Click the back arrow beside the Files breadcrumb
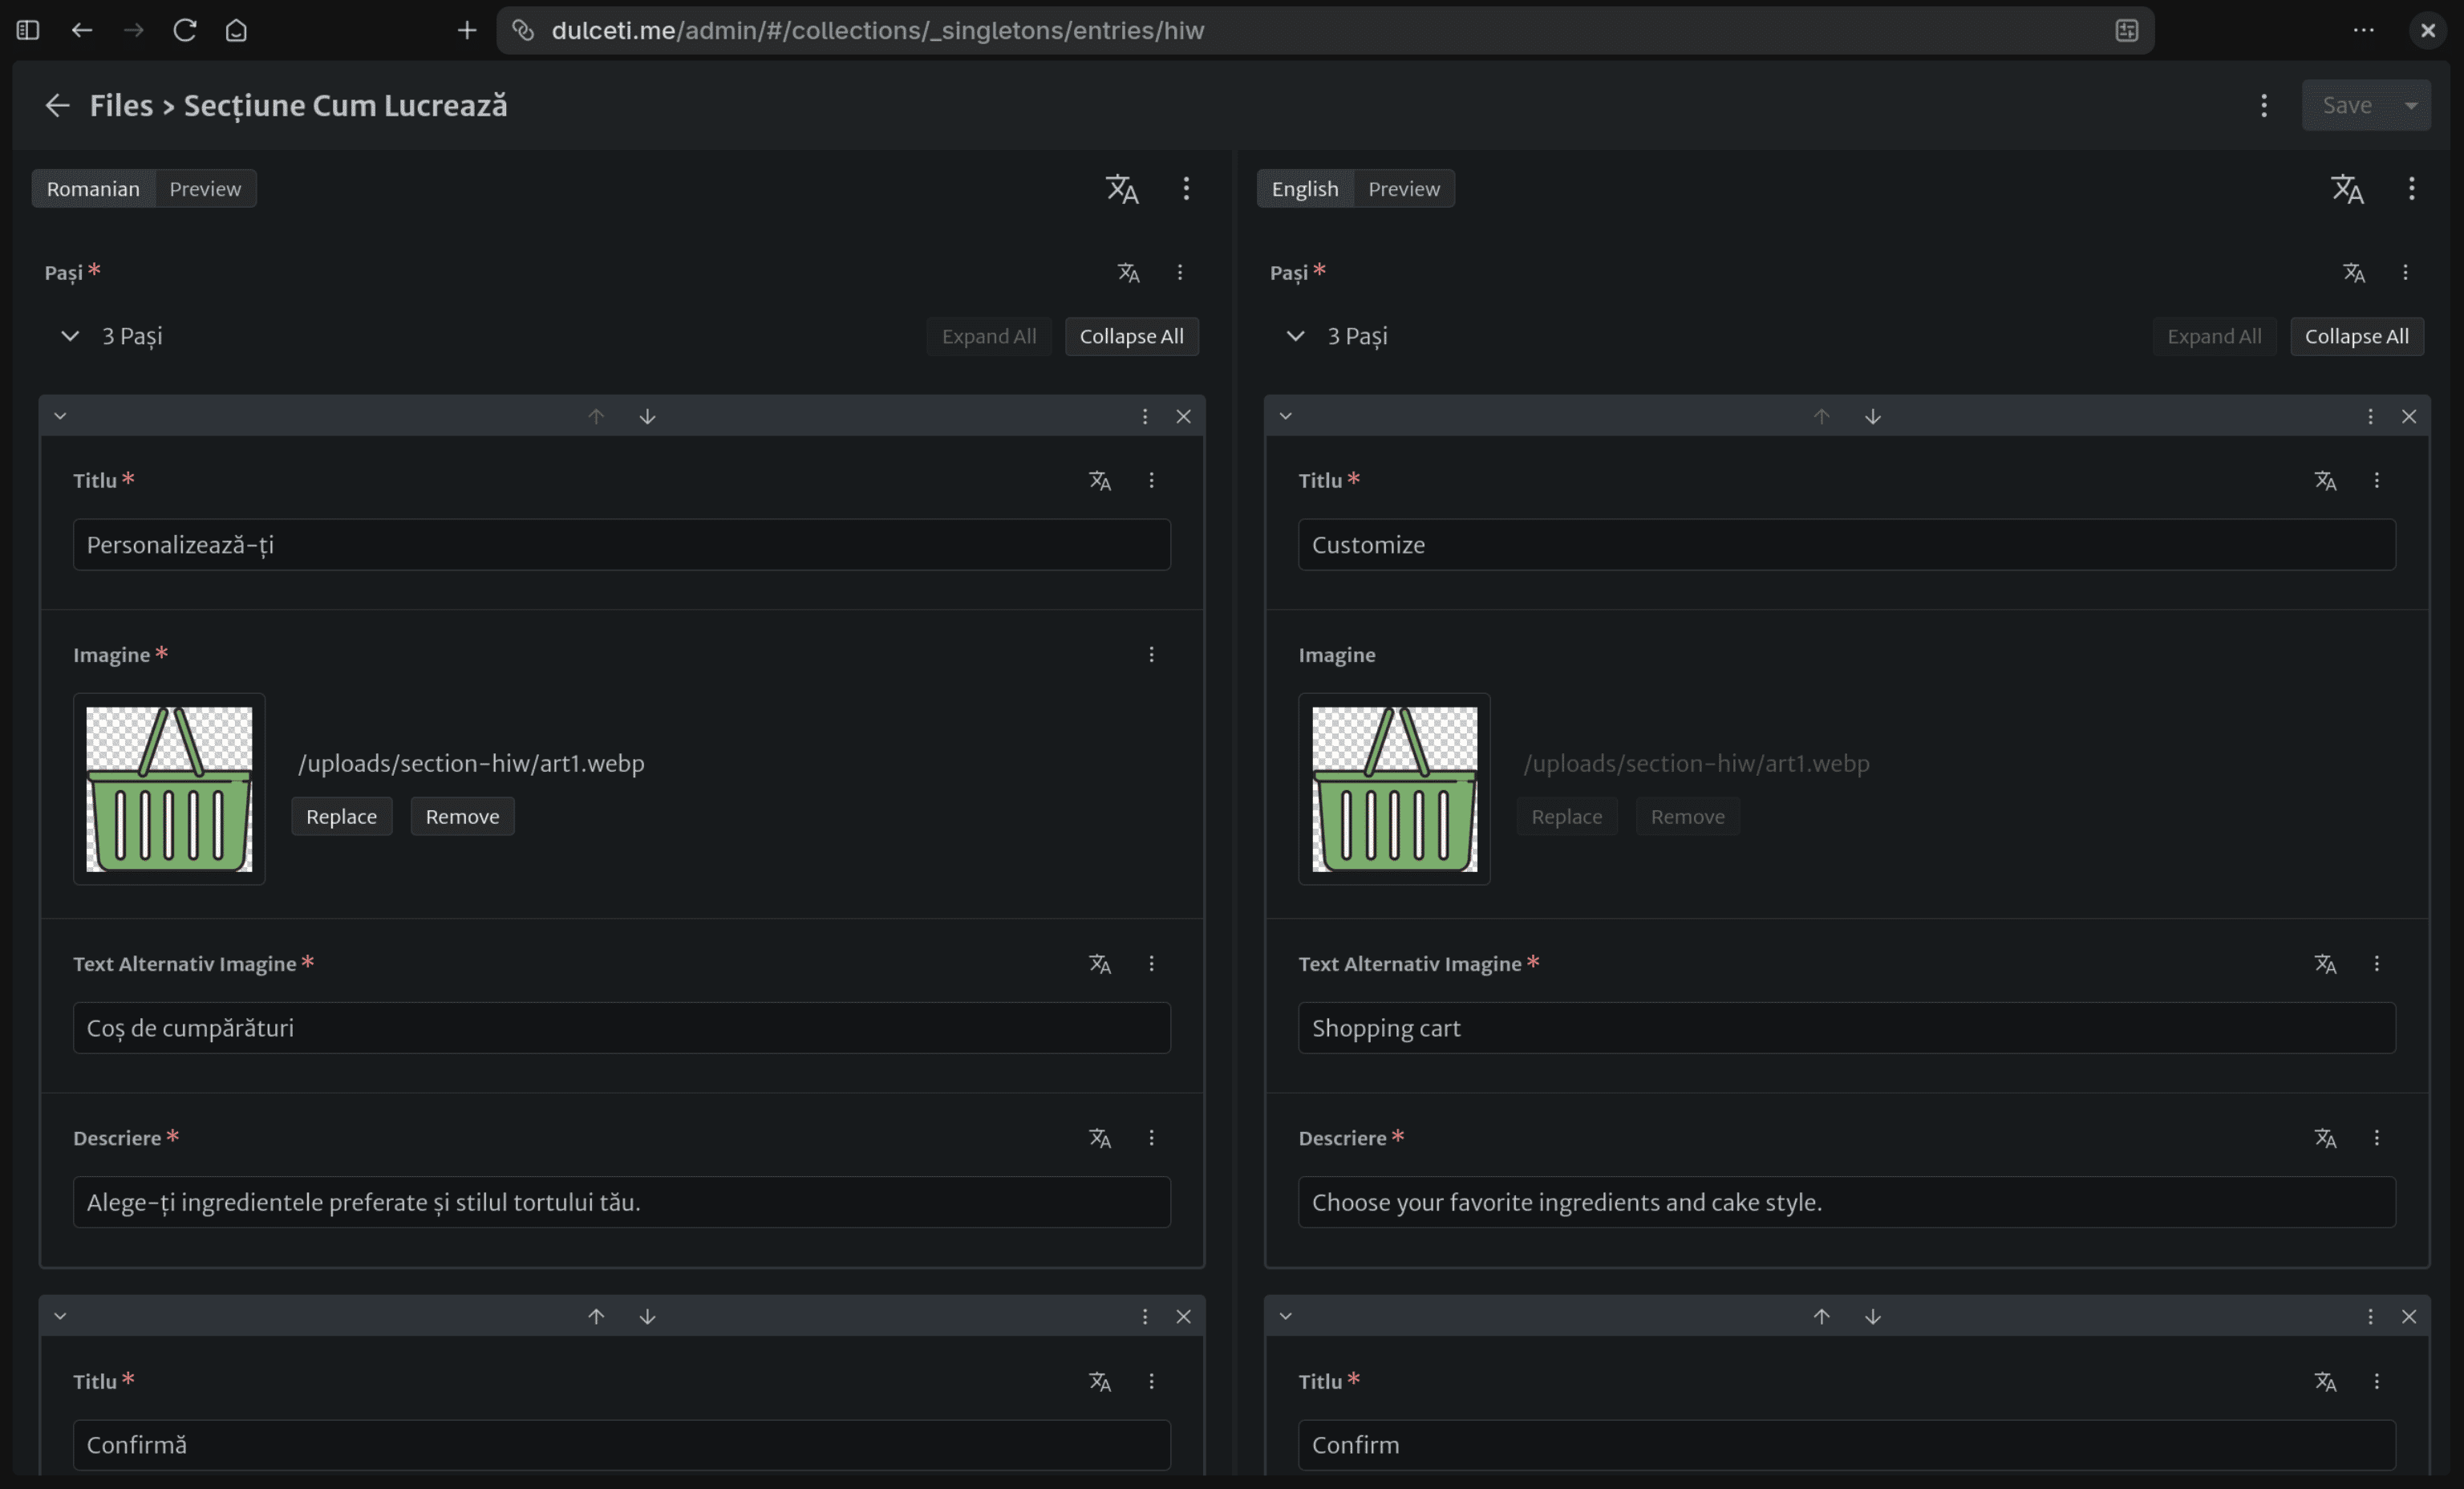Screen dimensions: 2464x1489 click(x=57, y=105)
